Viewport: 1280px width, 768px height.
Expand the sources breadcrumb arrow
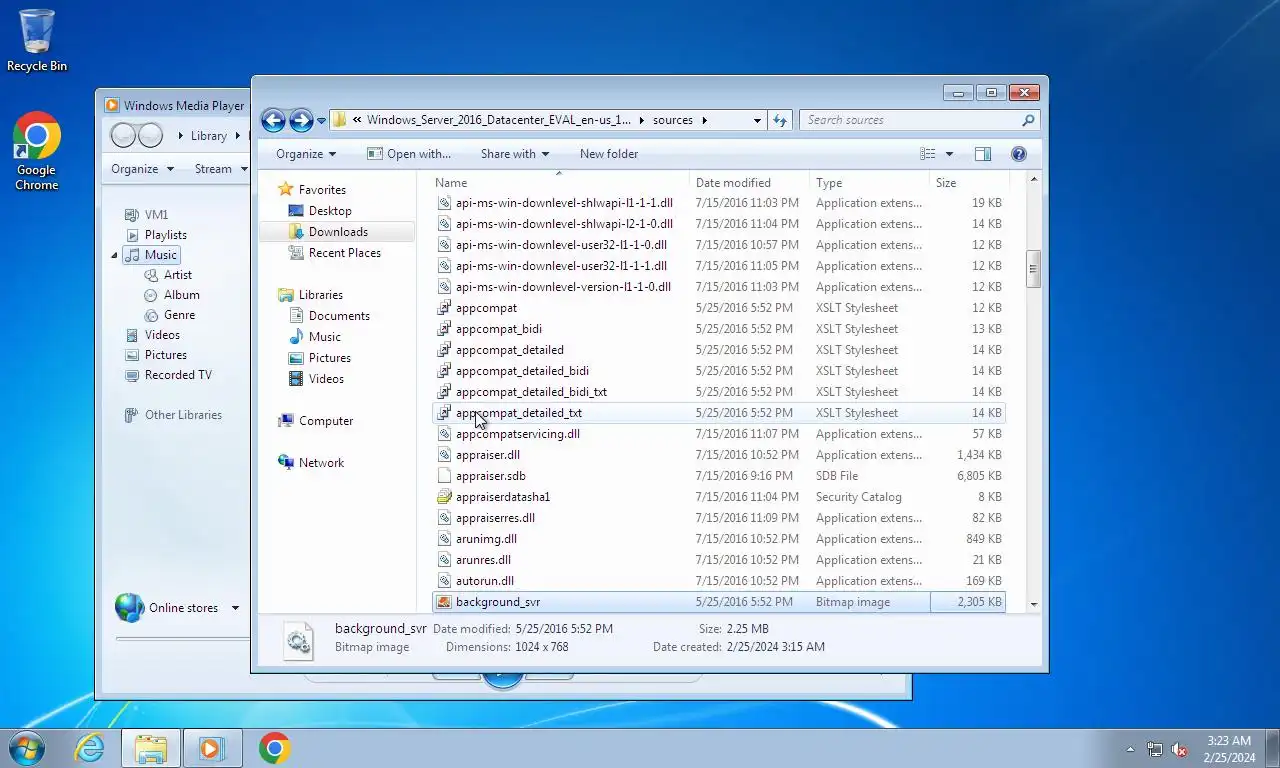(704, 120)
